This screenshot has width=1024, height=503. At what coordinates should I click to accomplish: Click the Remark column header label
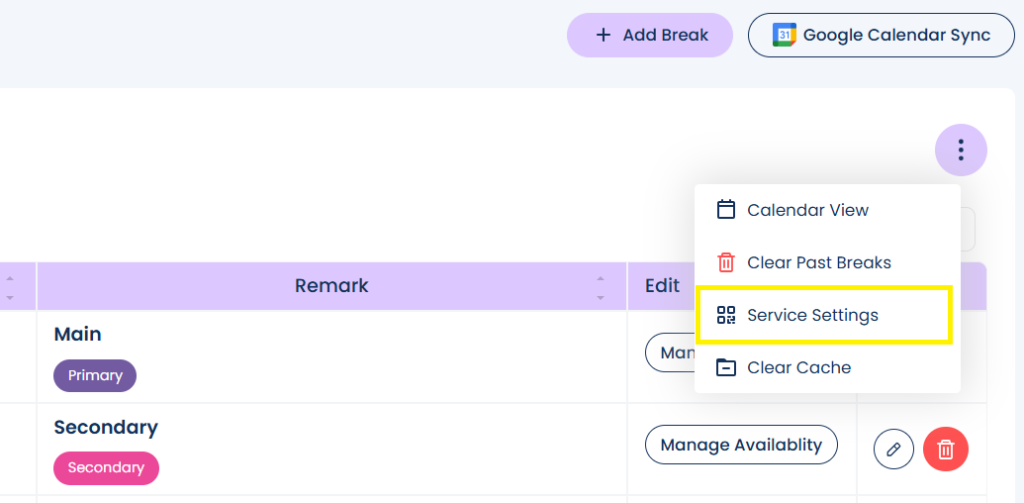pos(331,286)
